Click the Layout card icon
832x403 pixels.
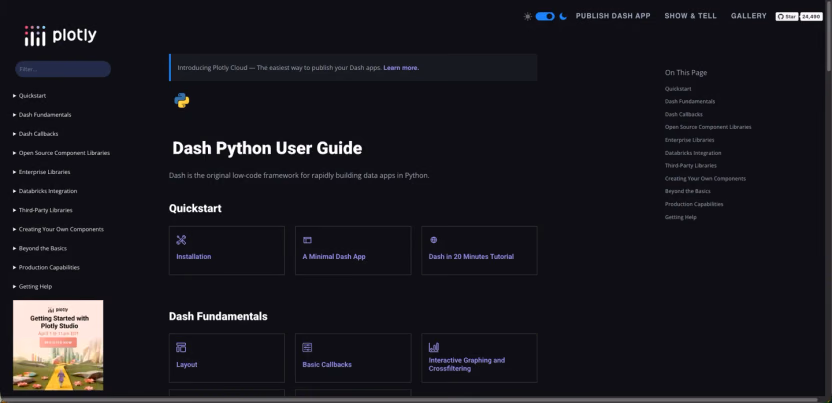pos(181,348)
